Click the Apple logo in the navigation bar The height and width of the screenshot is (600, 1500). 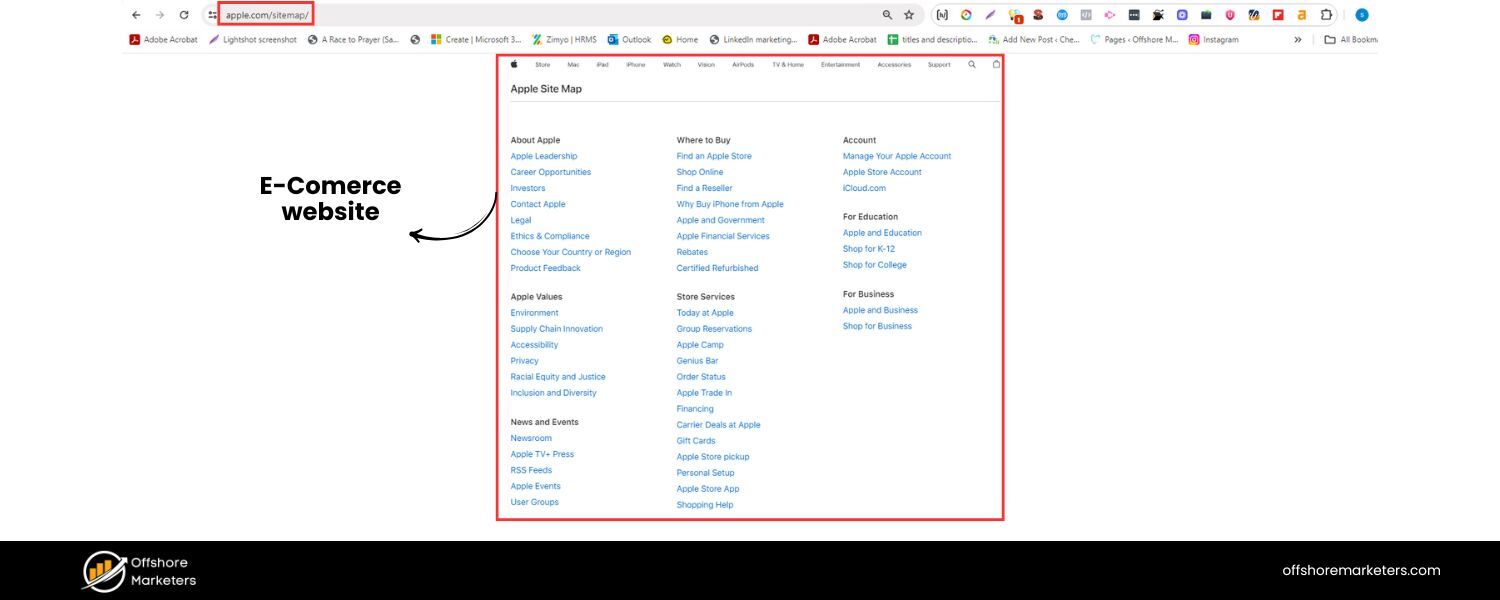pyautogui.click(x=513, y=64)
